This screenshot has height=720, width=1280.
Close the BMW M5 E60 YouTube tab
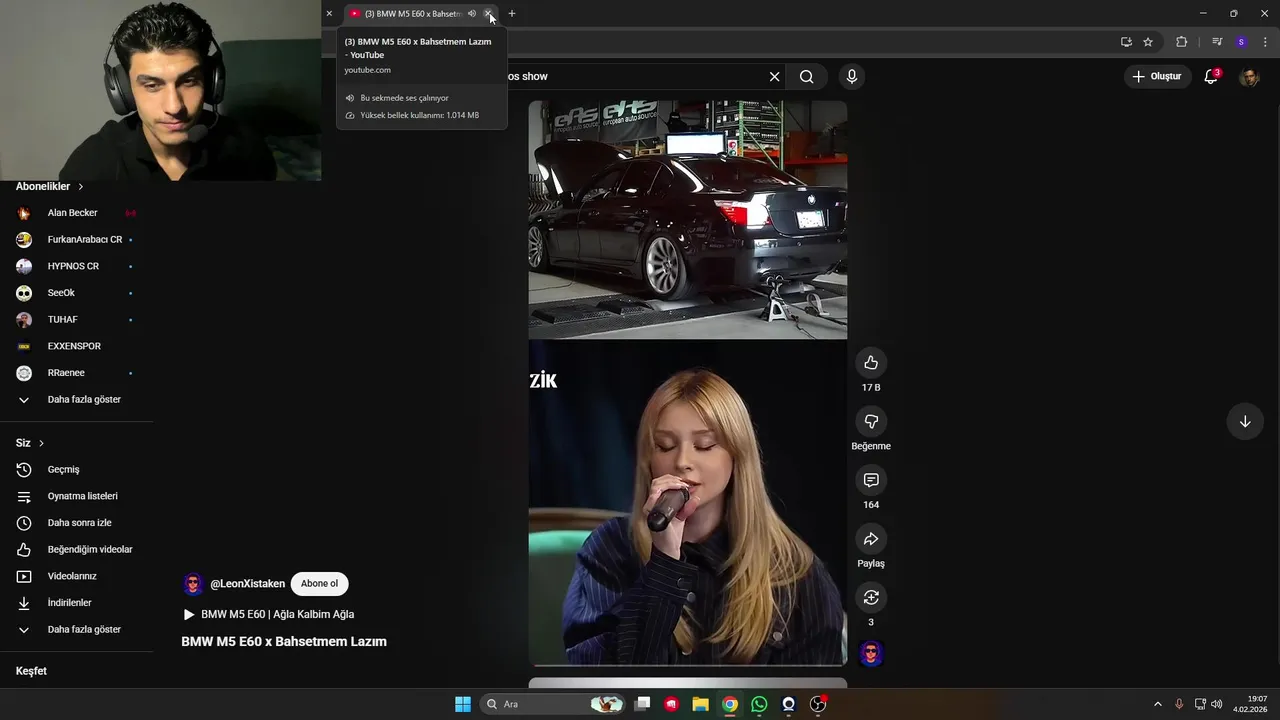(488, 14)
